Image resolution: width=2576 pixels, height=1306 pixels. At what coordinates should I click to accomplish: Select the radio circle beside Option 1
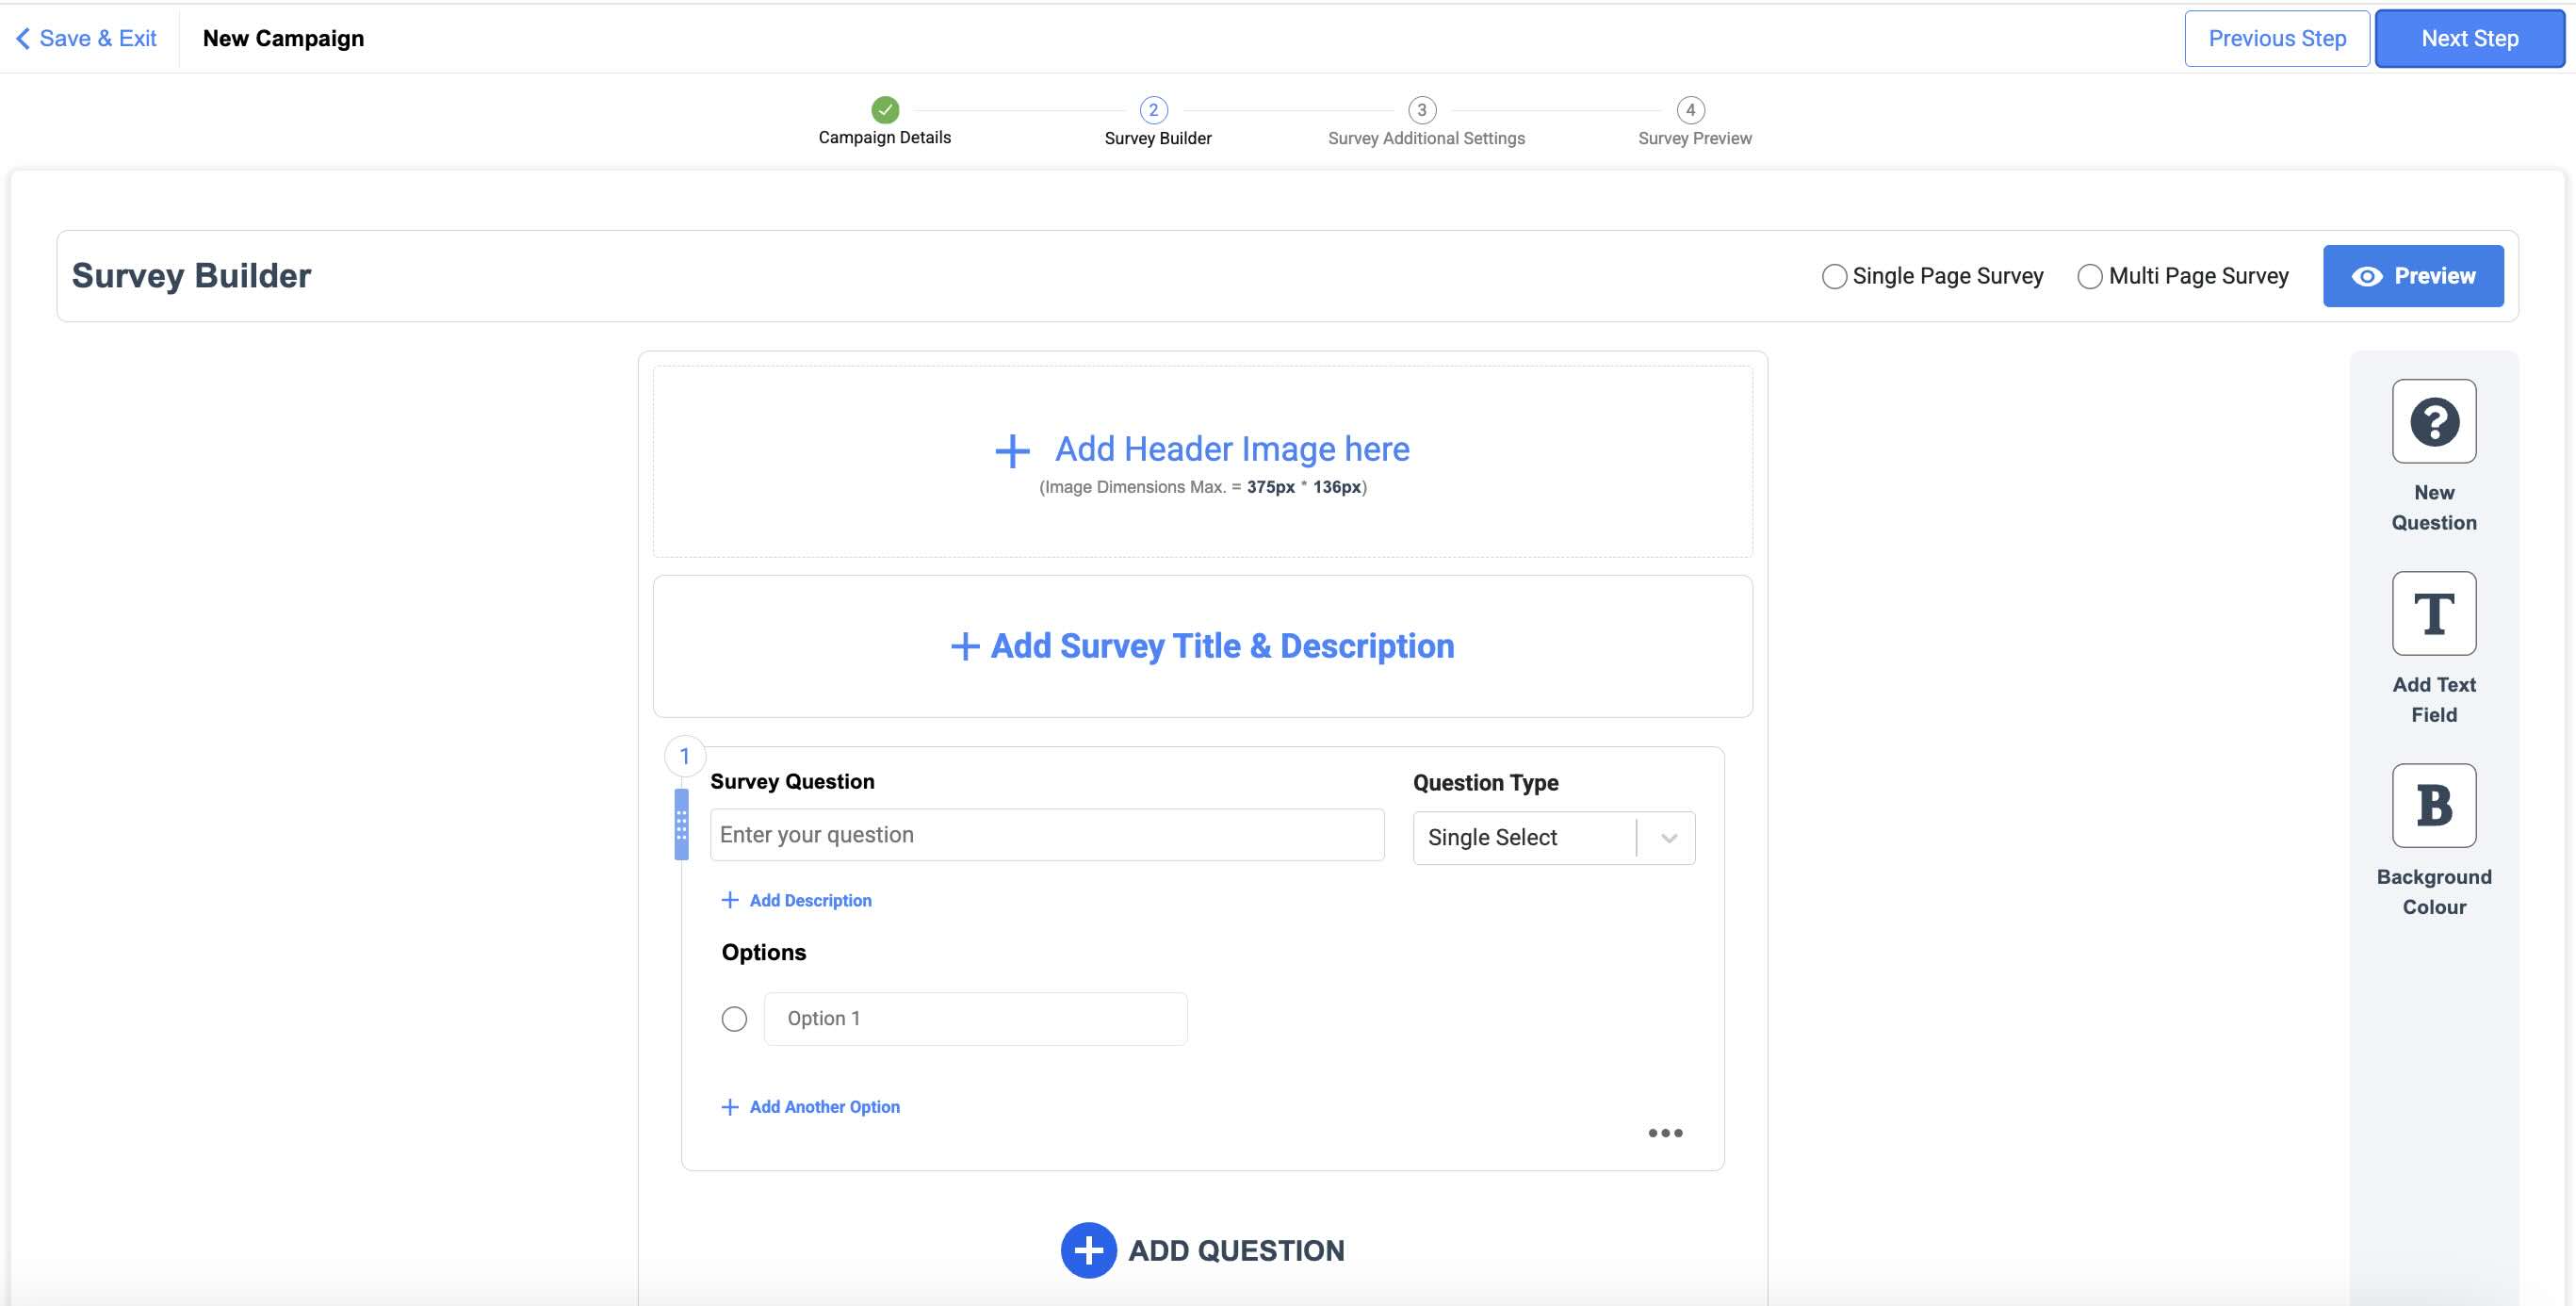pos(735,1018)
